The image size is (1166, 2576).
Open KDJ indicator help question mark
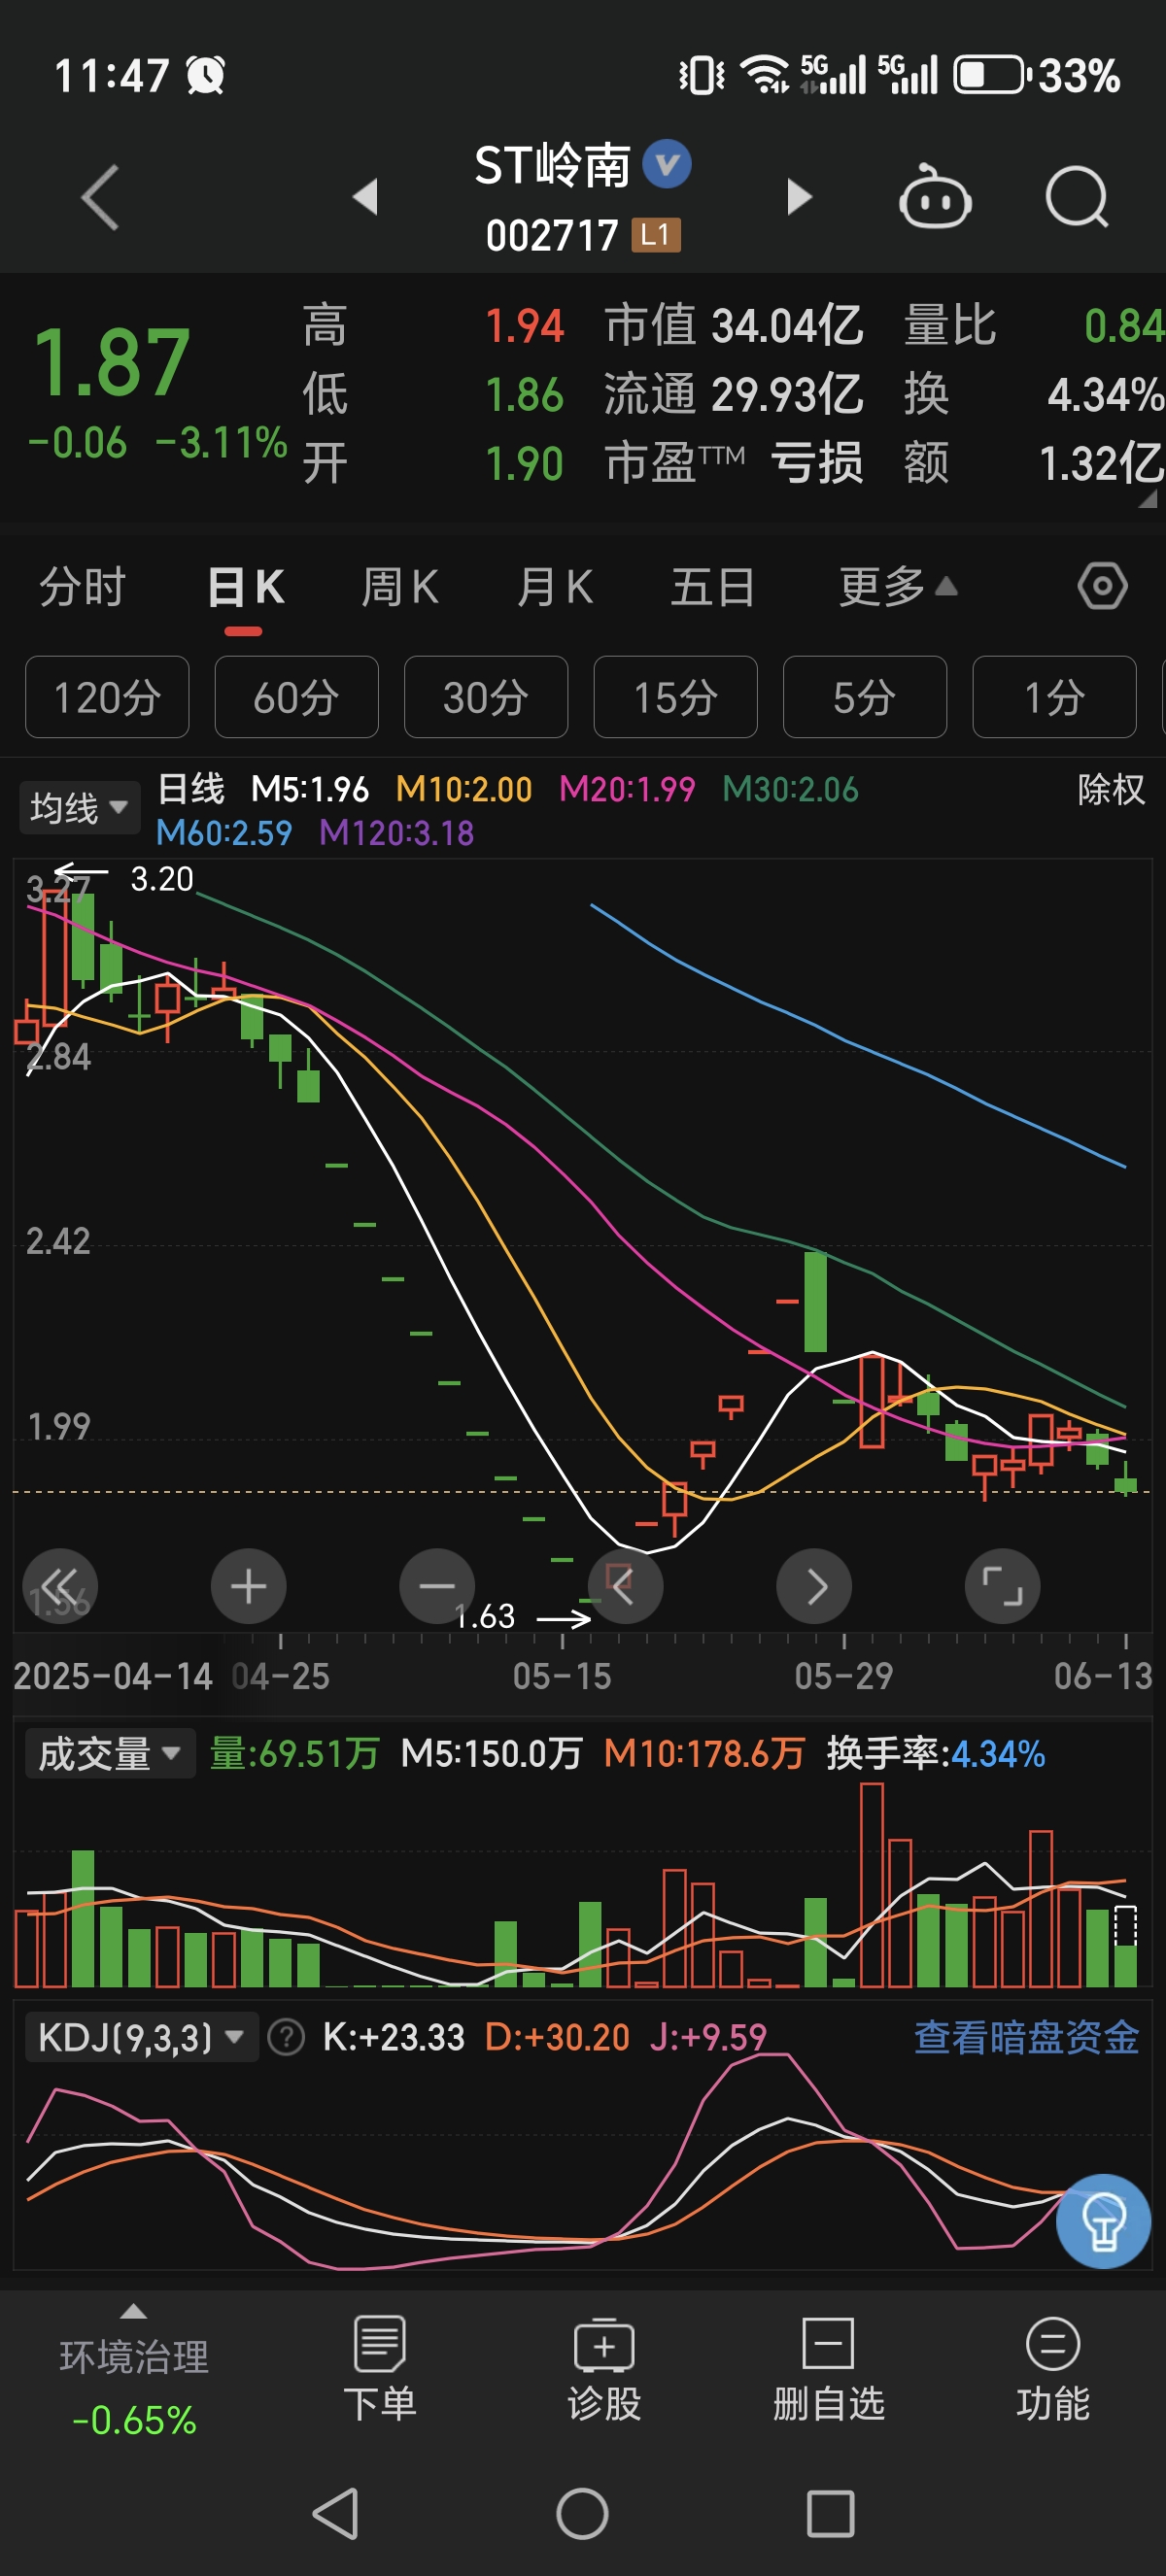click(287, 2037)
